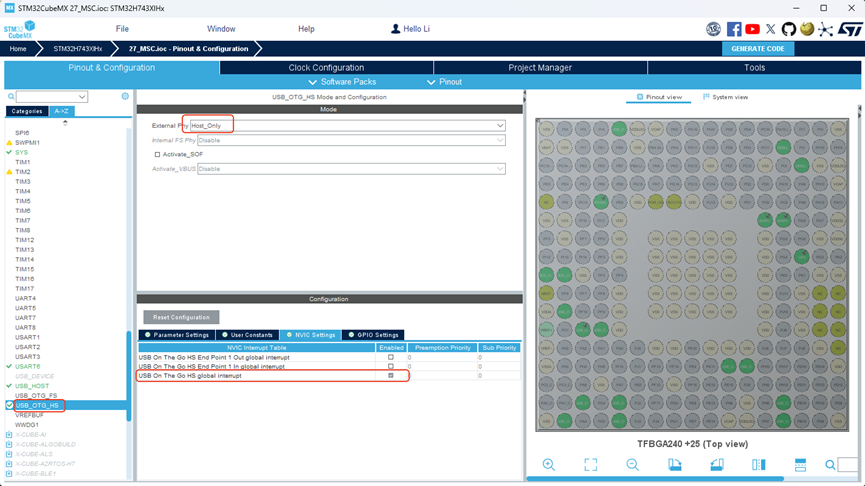Select the SYS peripheral entry

[22, 152]
